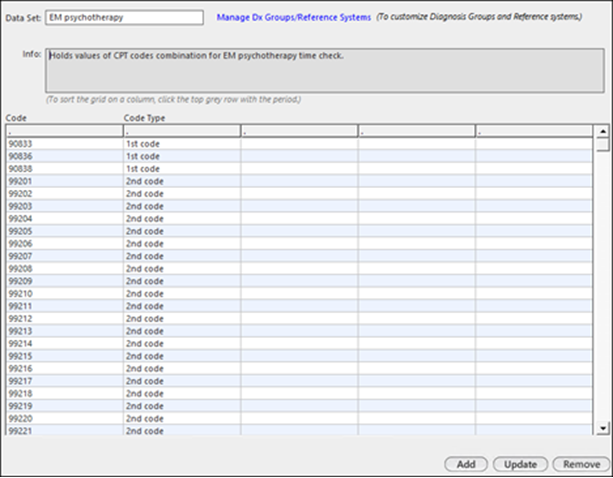Screen dimensions: 613x478
Task: Select code 99221 cell
Action: coord(65,430)
